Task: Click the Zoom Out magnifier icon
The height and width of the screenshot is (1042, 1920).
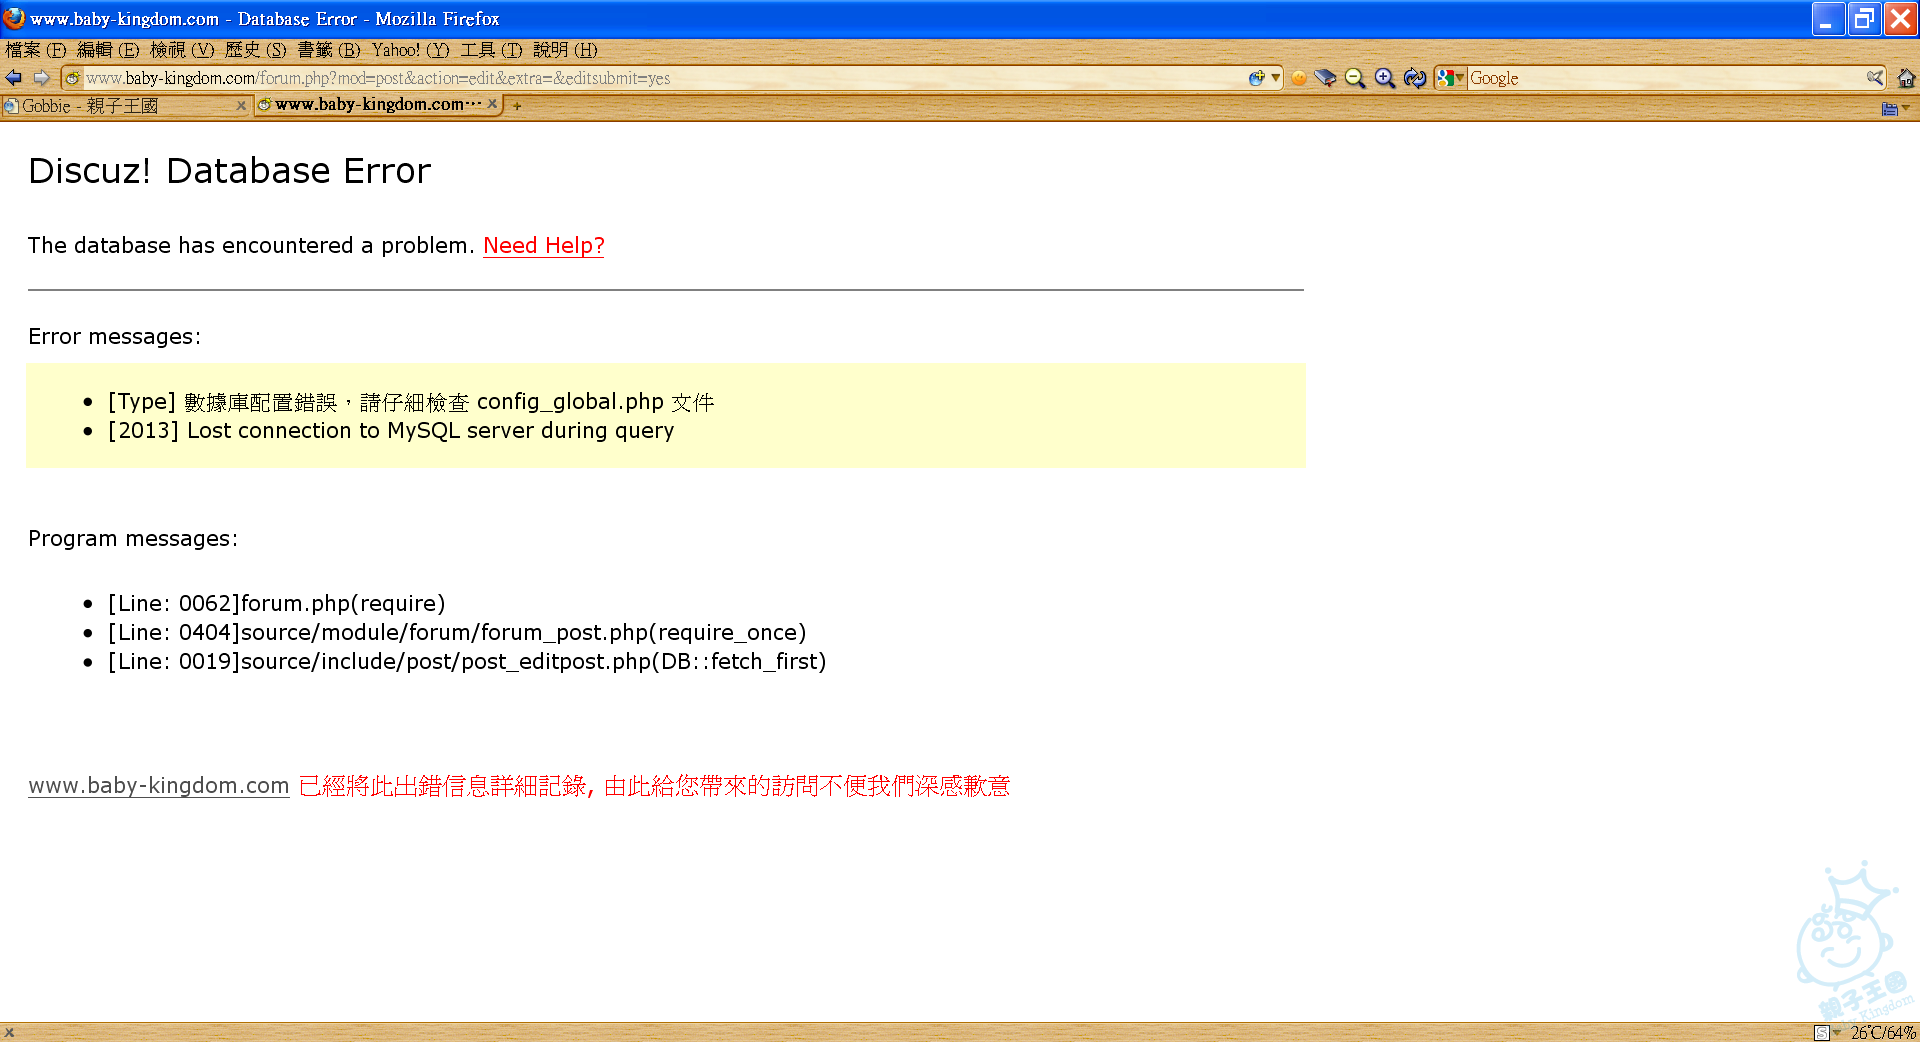Action: pyautogui.click(x=1355, y=78)
